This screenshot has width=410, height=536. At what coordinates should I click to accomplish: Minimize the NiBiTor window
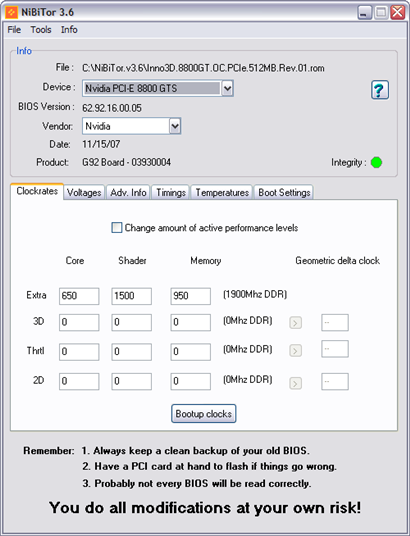[365, 12]
